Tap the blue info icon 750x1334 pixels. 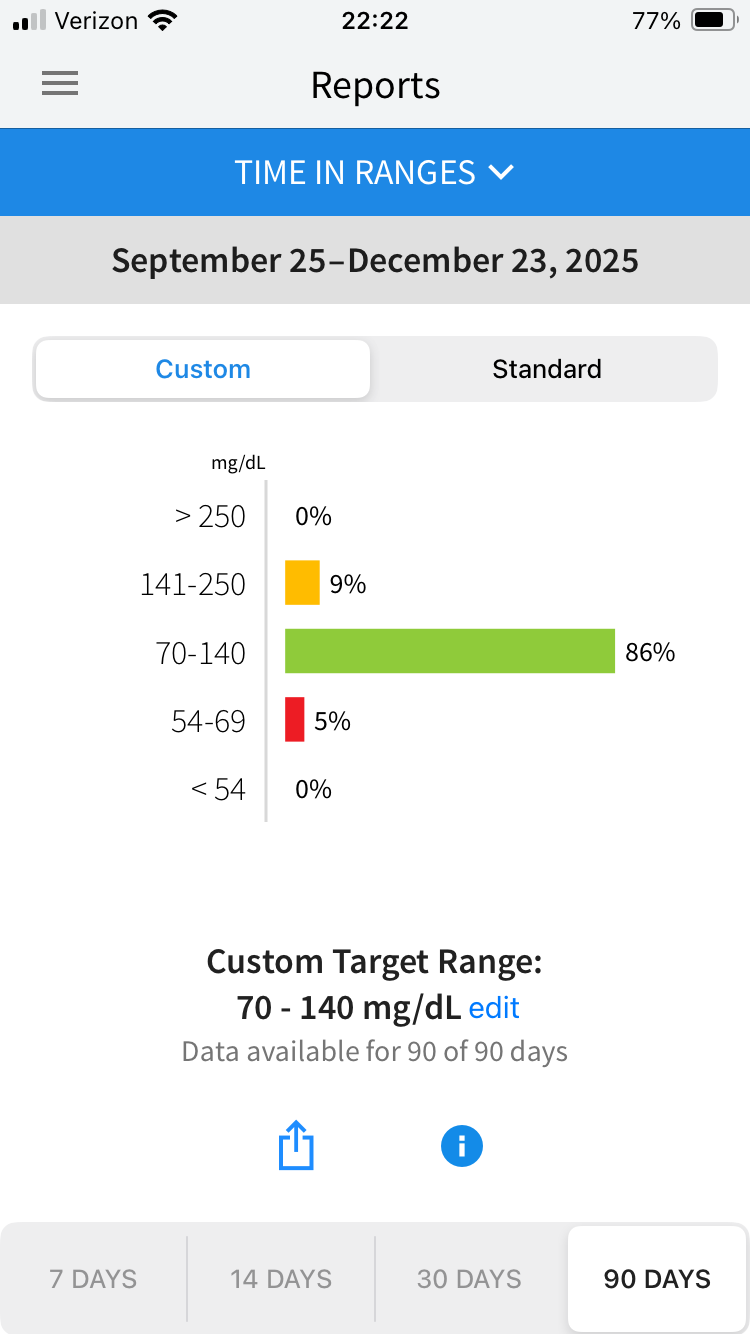pos(462,1146)
